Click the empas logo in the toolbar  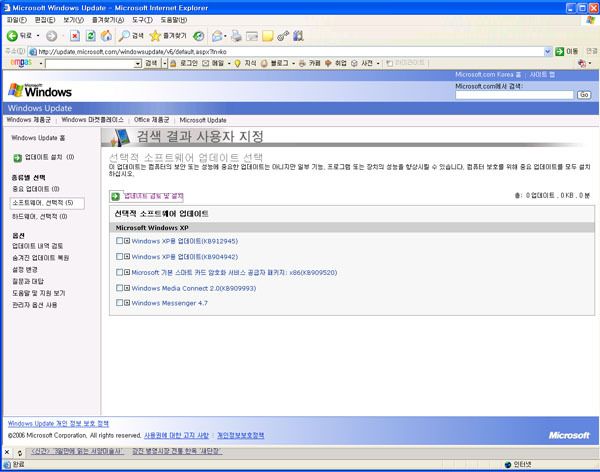pyautogui.click(x=21, y=62)
